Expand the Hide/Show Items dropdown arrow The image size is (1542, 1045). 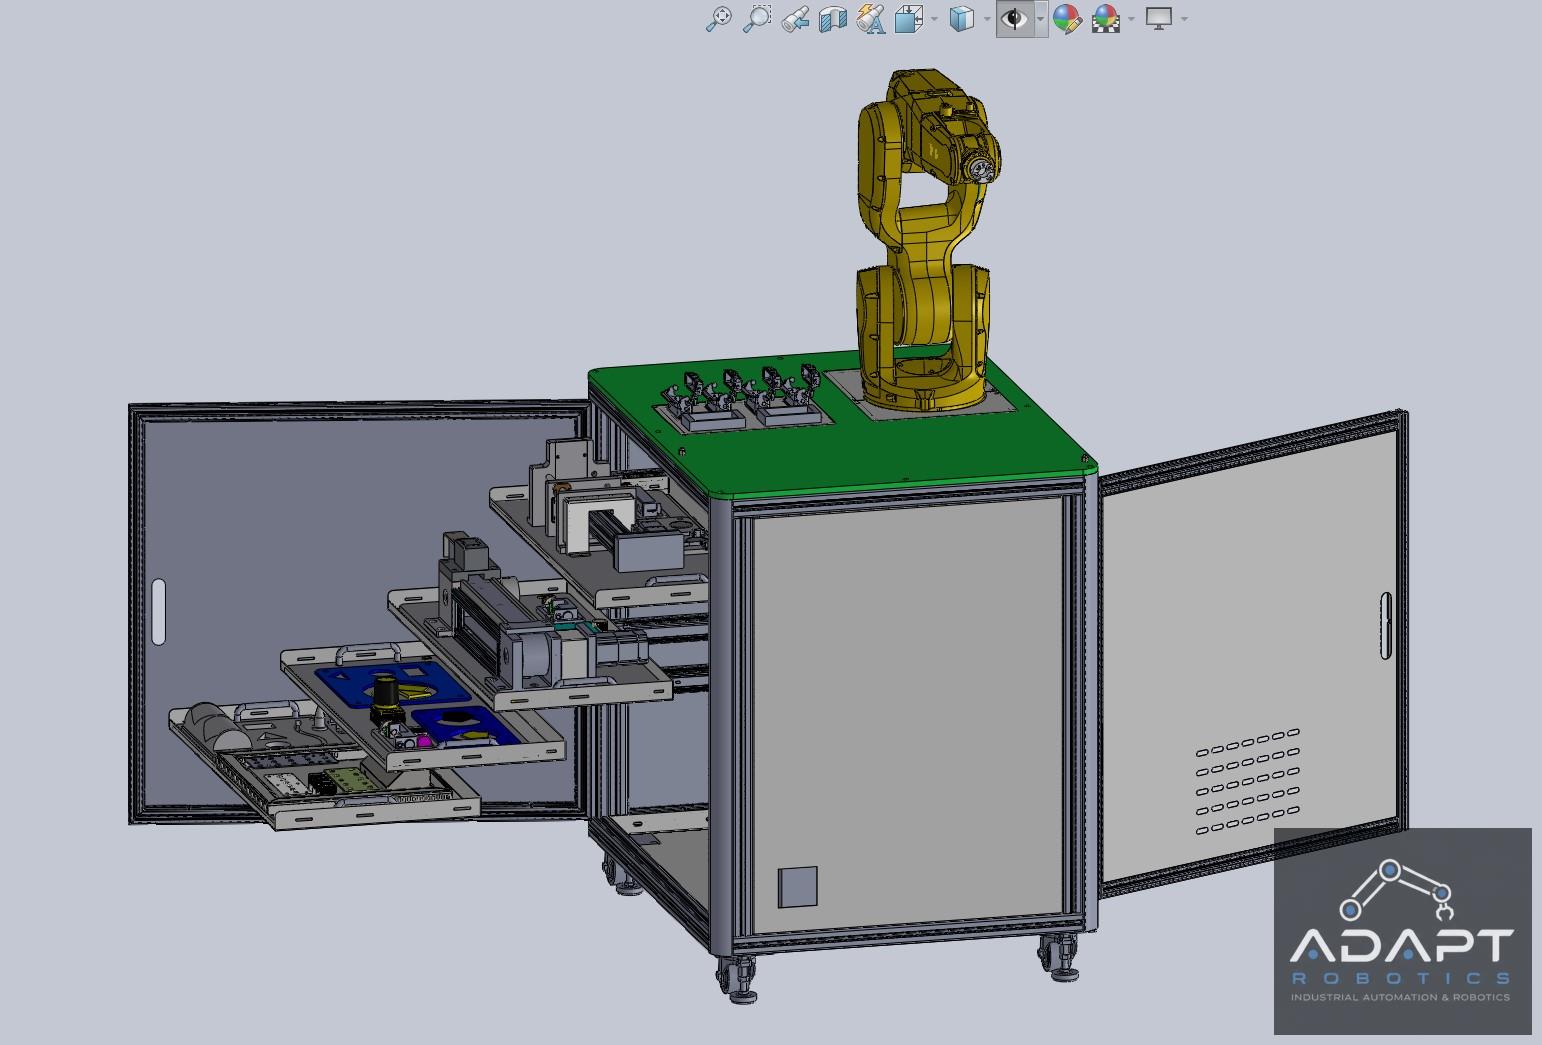pos(1041,19)
